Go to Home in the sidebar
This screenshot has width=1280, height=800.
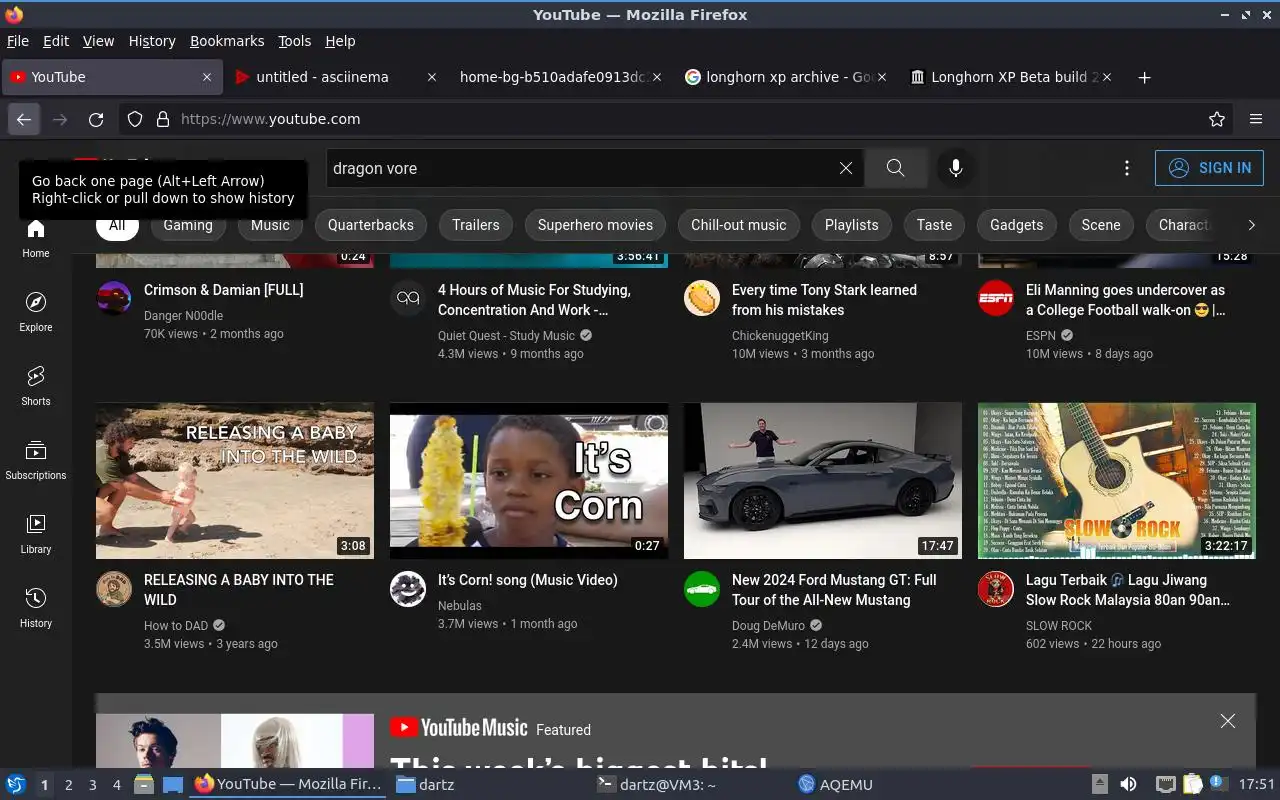tap(36, 239)
